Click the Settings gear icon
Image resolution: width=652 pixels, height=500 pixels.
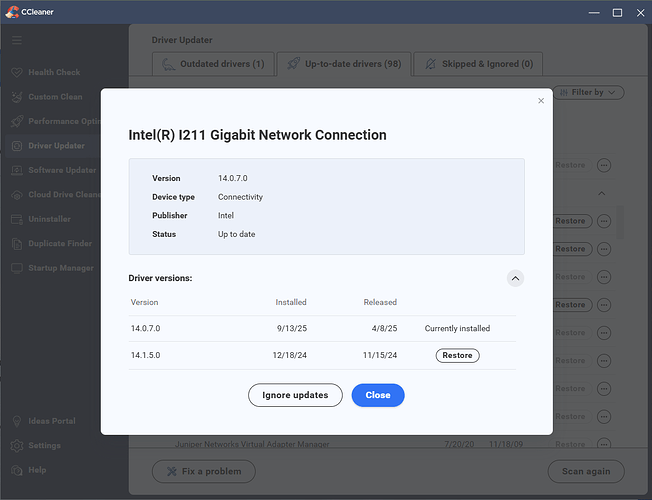(x=17, y=446)
